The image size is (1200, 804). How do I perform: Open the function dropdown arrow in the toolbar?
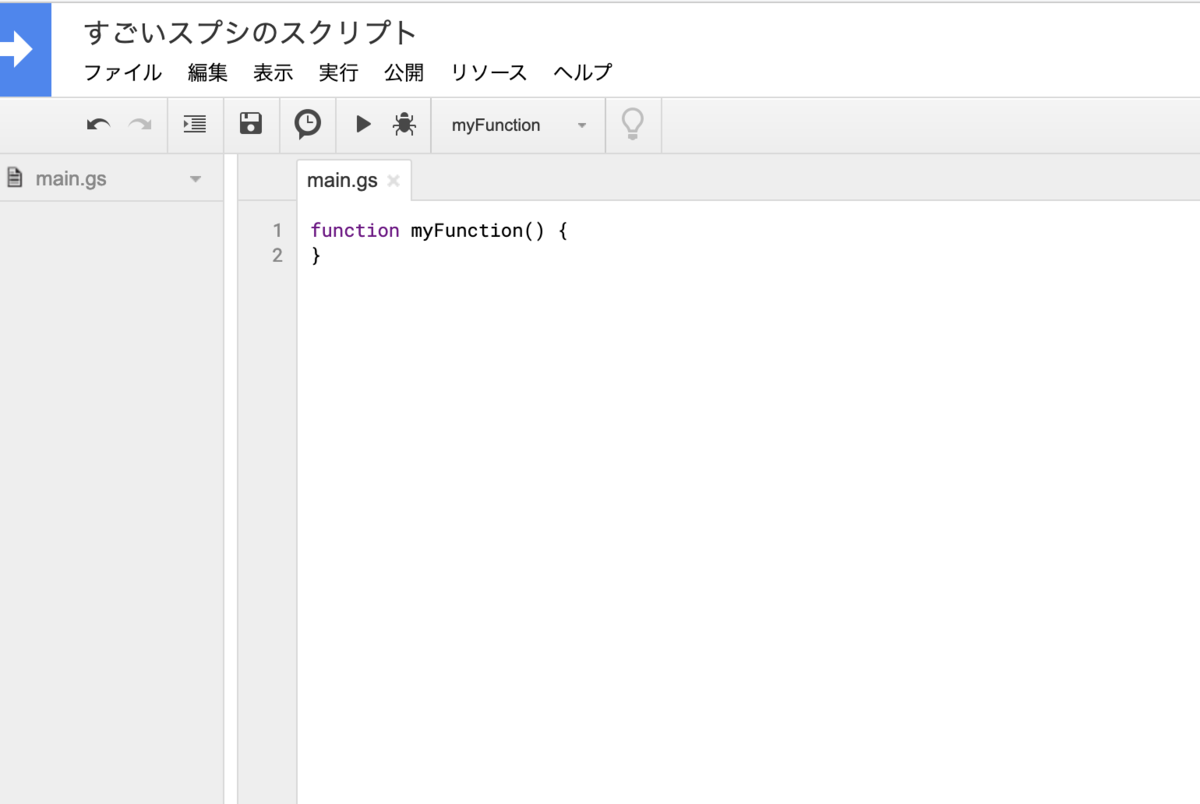coord(582,125)
